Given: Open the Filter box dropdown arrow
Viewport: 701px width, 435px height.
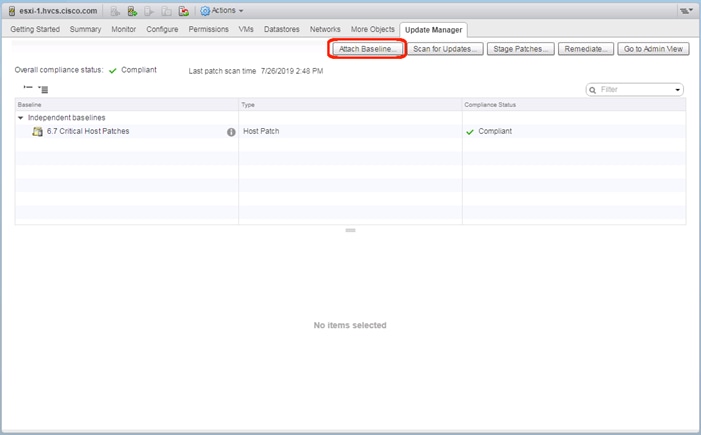Looking at the screenshot, I should (x=678, y=90).
